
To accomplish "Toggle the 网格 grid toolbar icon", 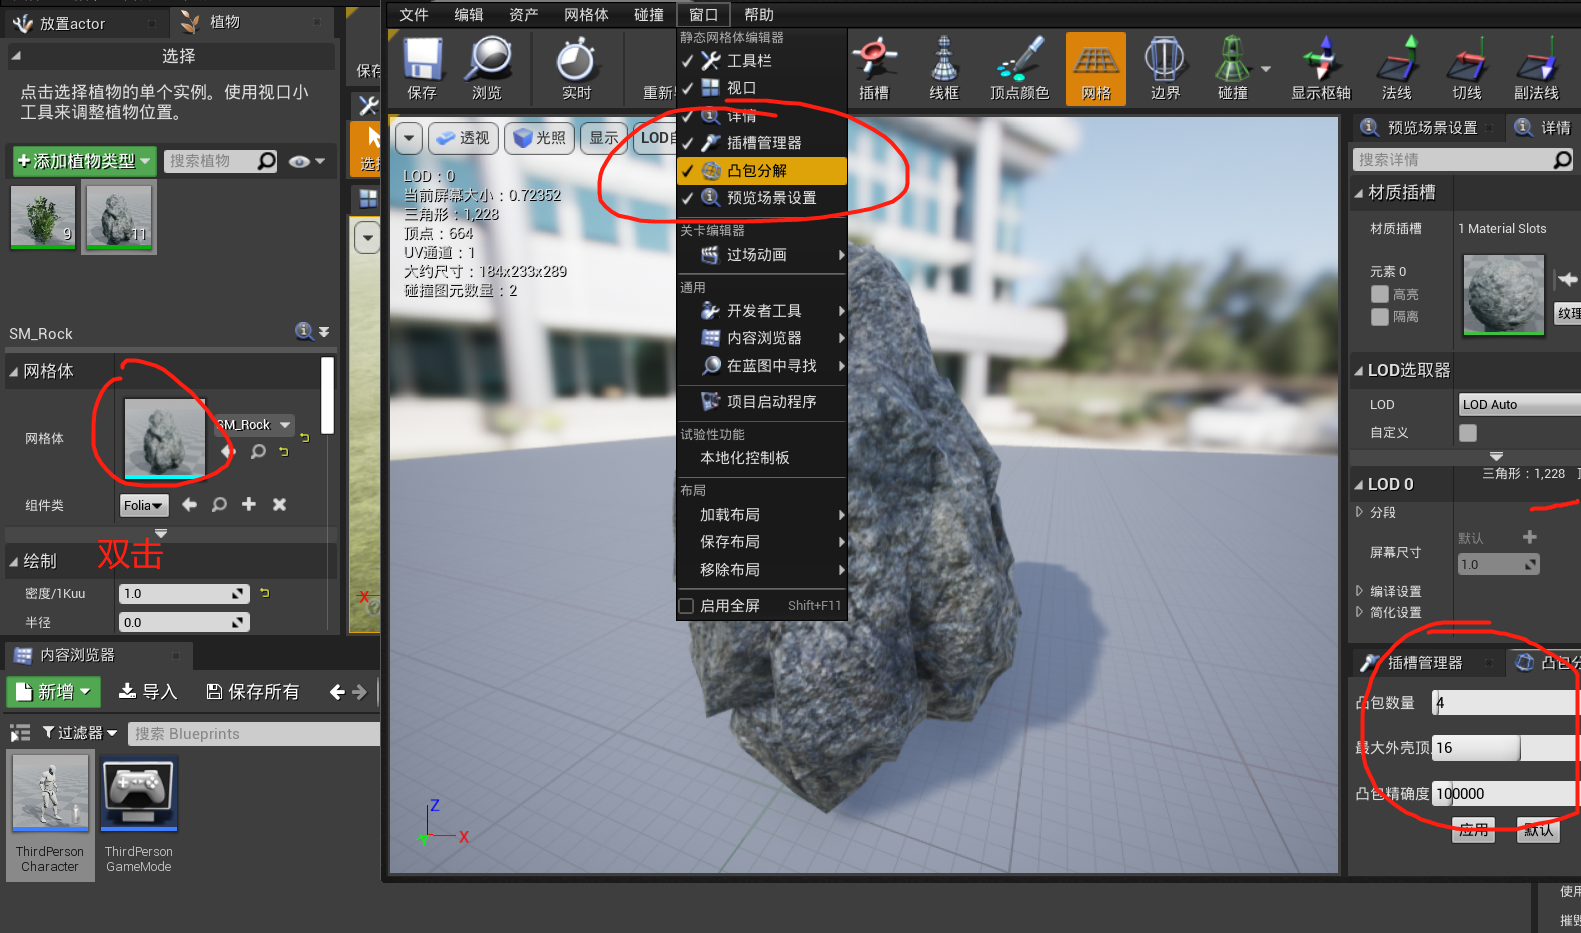I will (x=1096, y=68).
